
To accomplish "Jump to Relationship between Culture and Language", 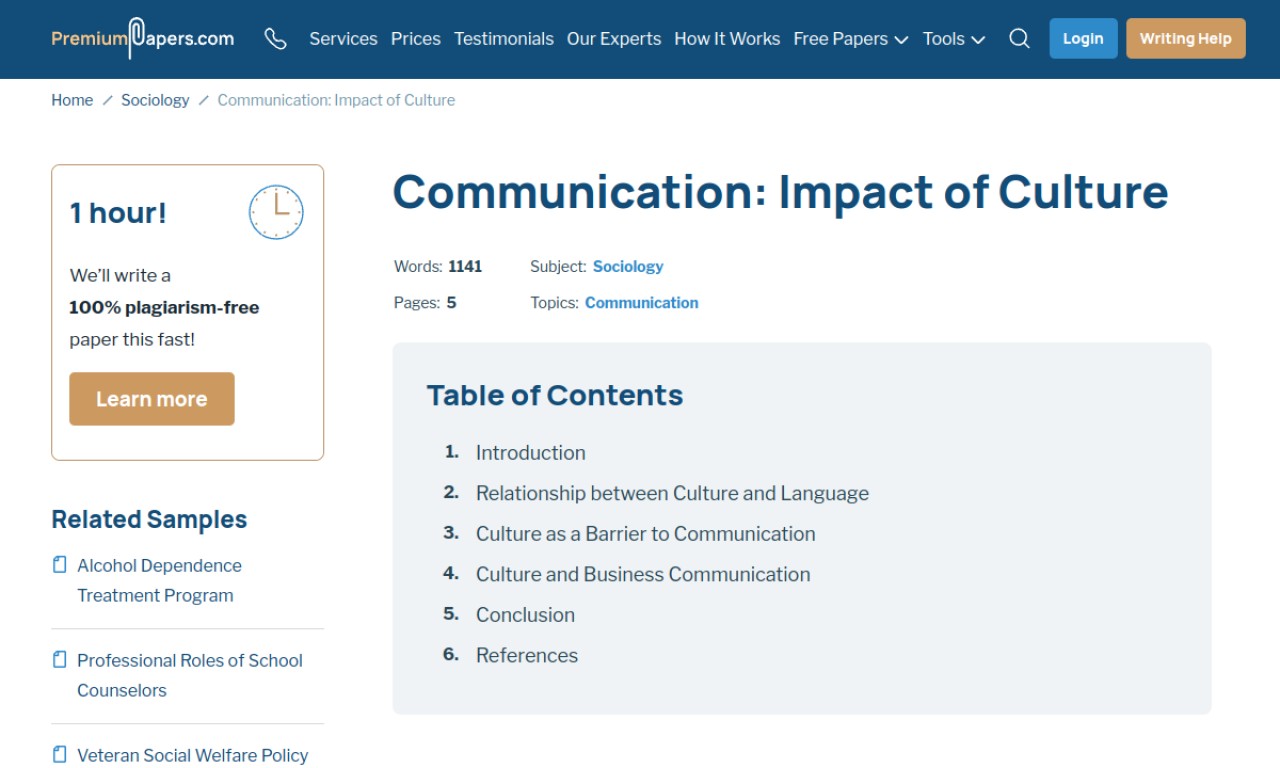I will pos(672,493).
